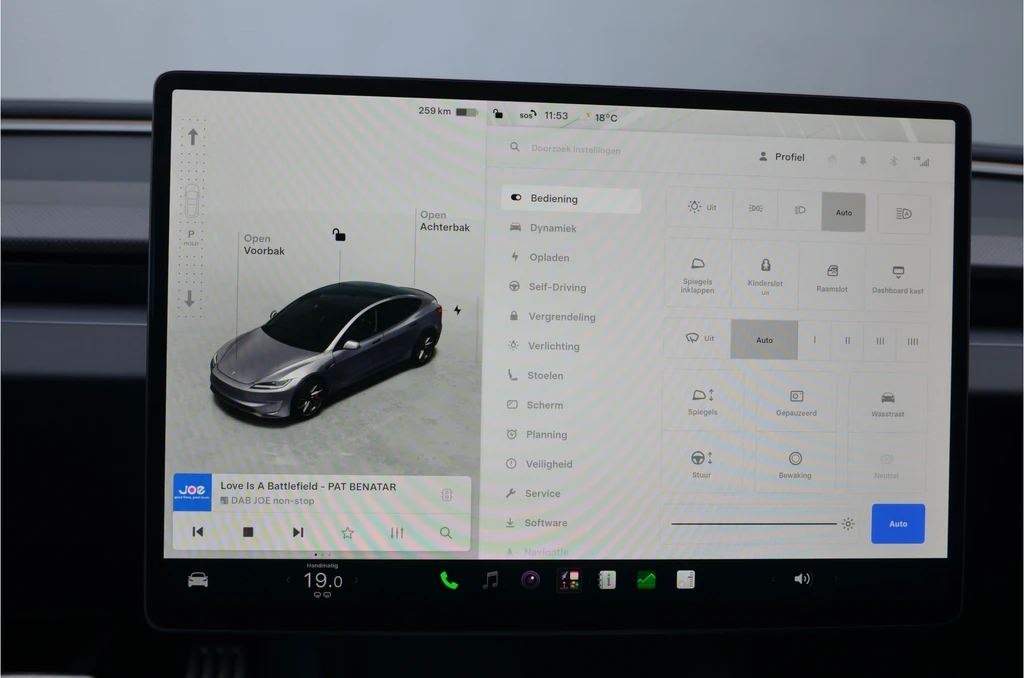The width and height of the screenshot is (1024, 678).
Task: Enable Wasstraat car wash mode
Action: point(888,404)
